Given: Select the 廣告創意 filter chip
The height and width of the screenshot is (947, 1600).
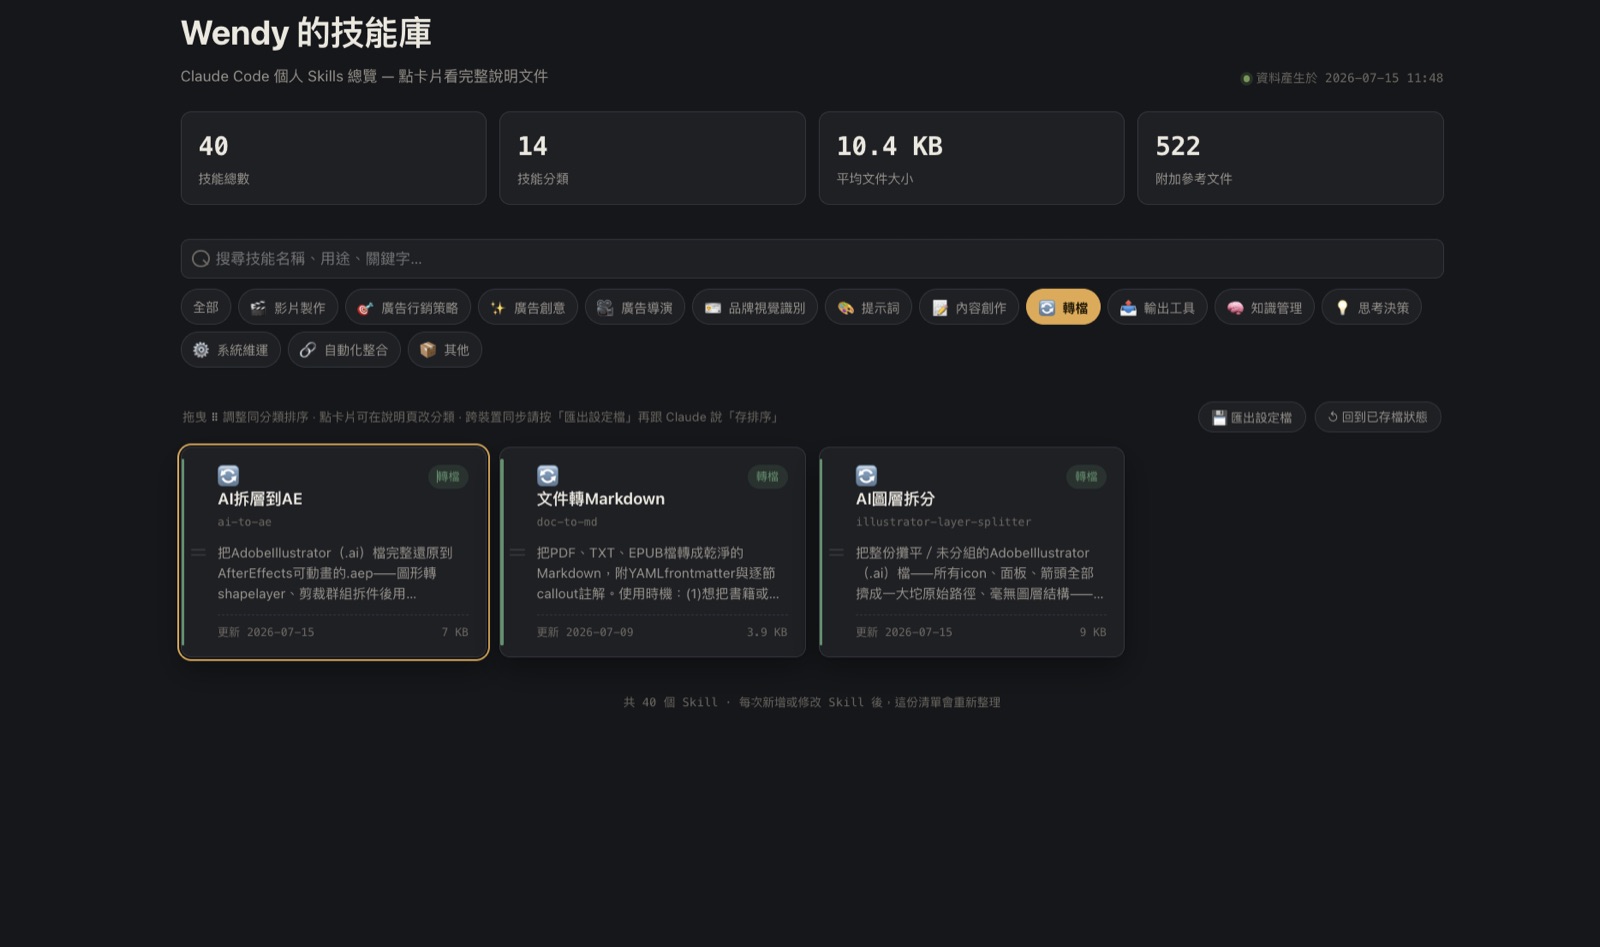Looking at the screenshot, I should pos(528,307).
